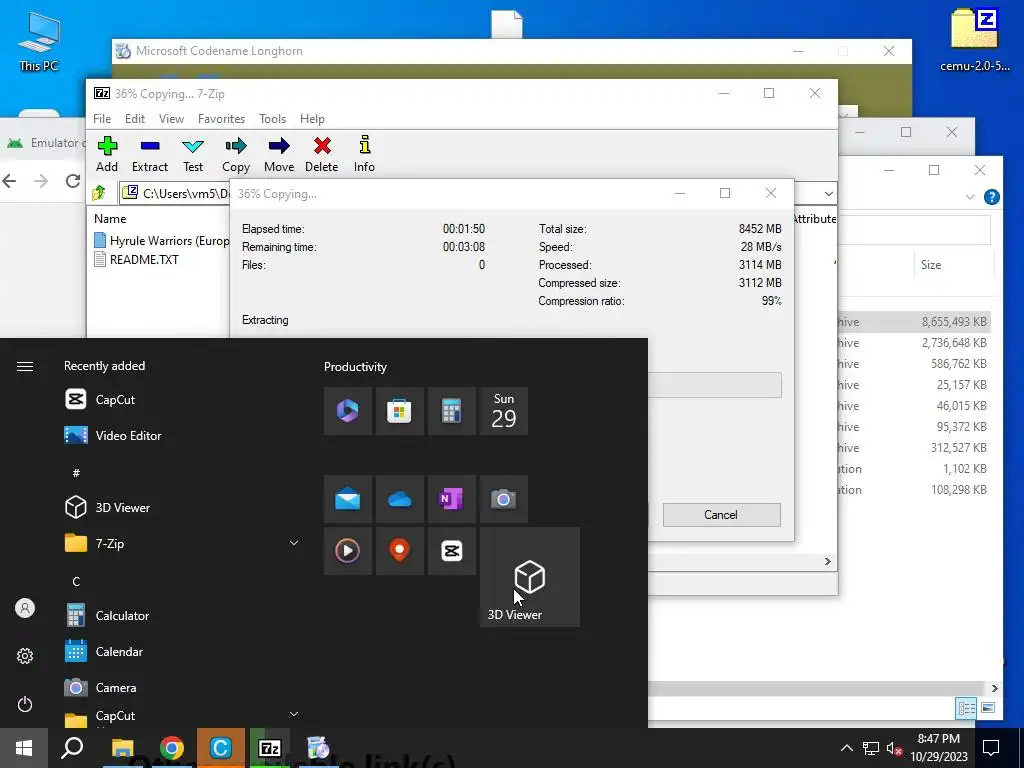Open the cemu-2.0-5 desktop folder
Screen dimensions: 1024x768
point(974,39)
